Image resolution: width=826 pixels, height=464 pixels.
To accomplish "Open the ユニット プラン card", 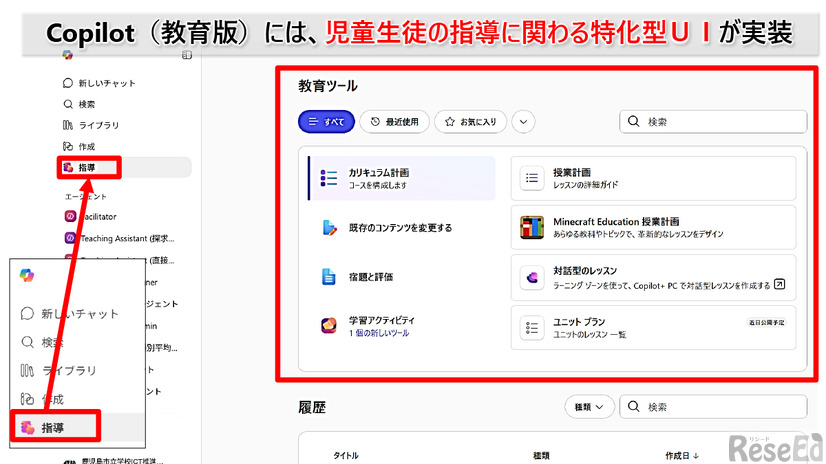I will click(x=653, y=328).
